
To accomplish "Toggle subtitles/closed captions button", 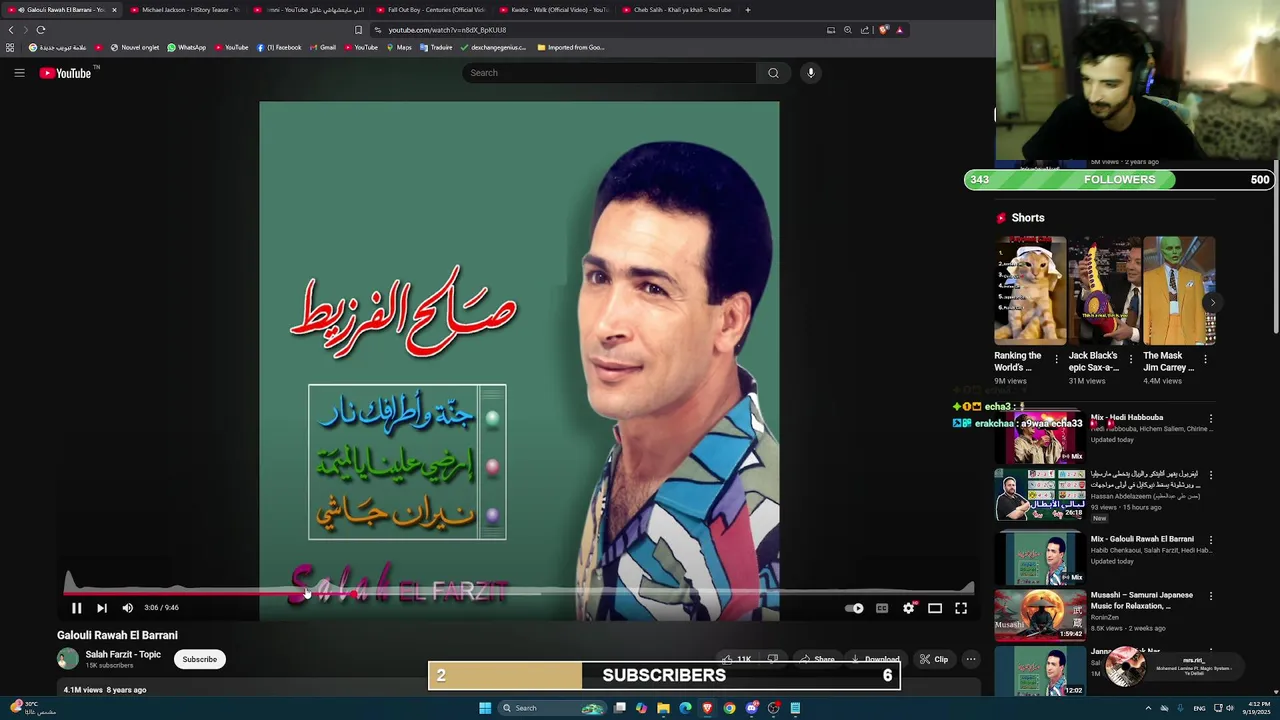I will tap(882, 608).
